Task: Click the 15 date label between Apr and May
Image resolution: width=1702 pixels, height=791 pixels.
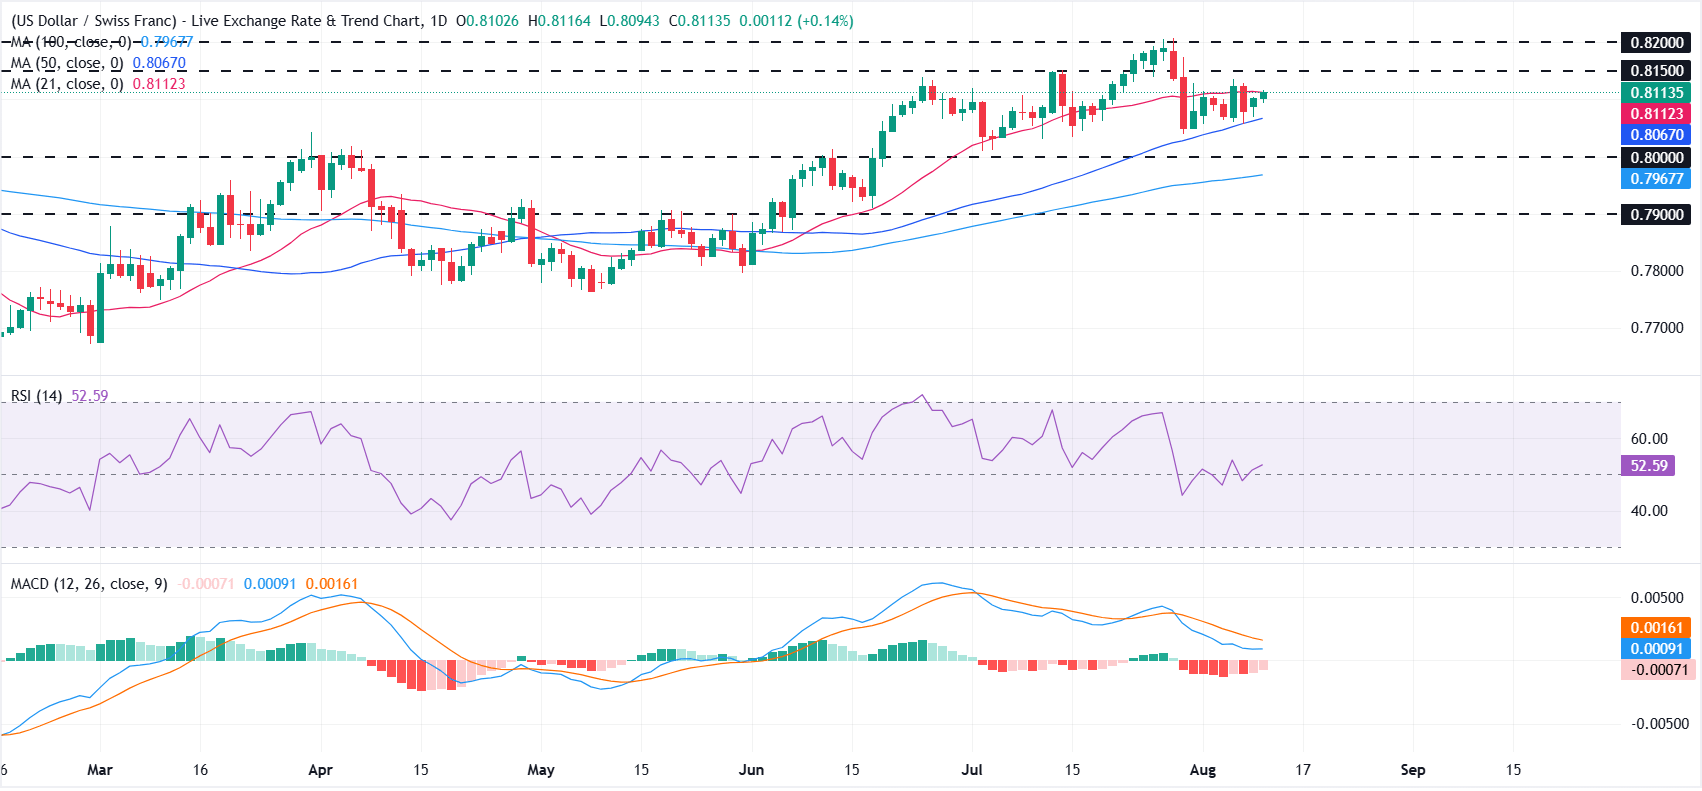Action: coord(421,770)
